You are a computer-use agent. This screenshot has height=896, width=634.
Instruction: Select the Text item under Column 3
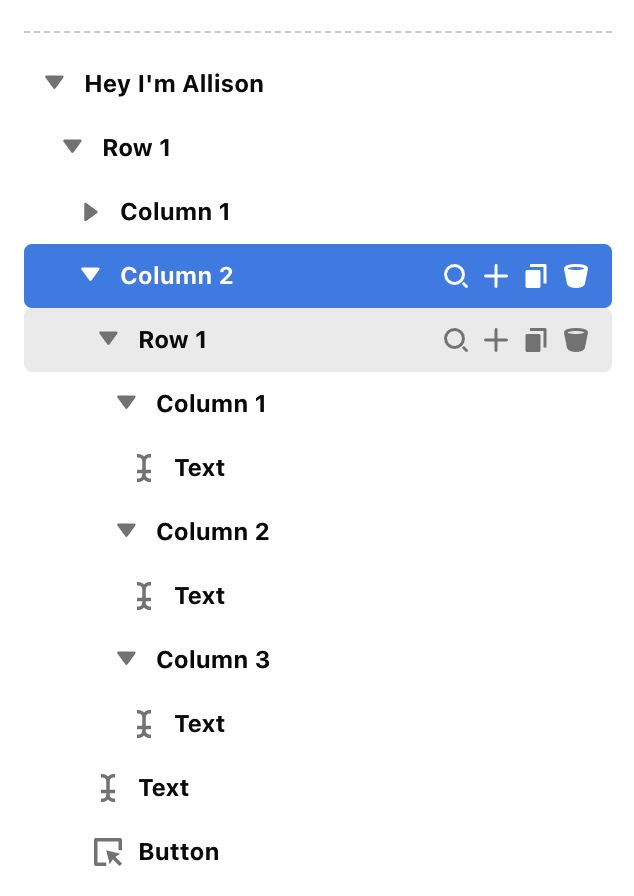click(199, 724)
